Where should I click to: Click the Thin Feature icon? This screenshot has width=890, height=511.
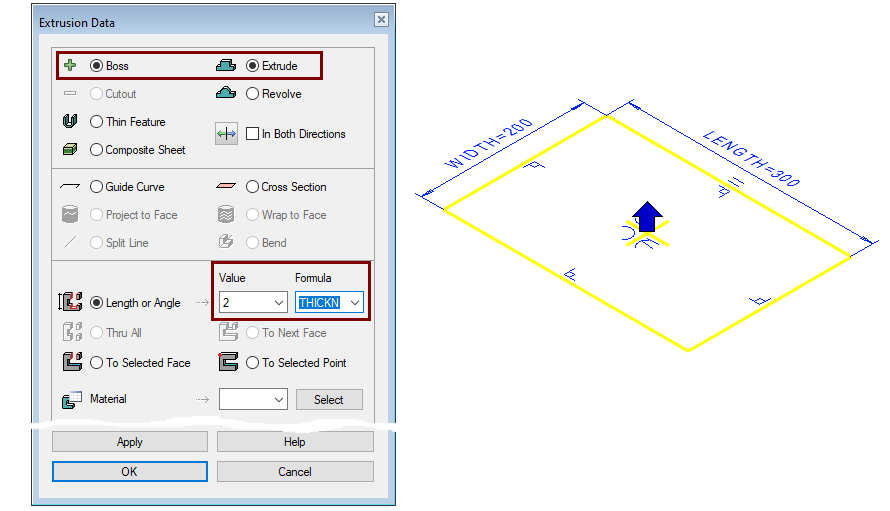point(70,121)
